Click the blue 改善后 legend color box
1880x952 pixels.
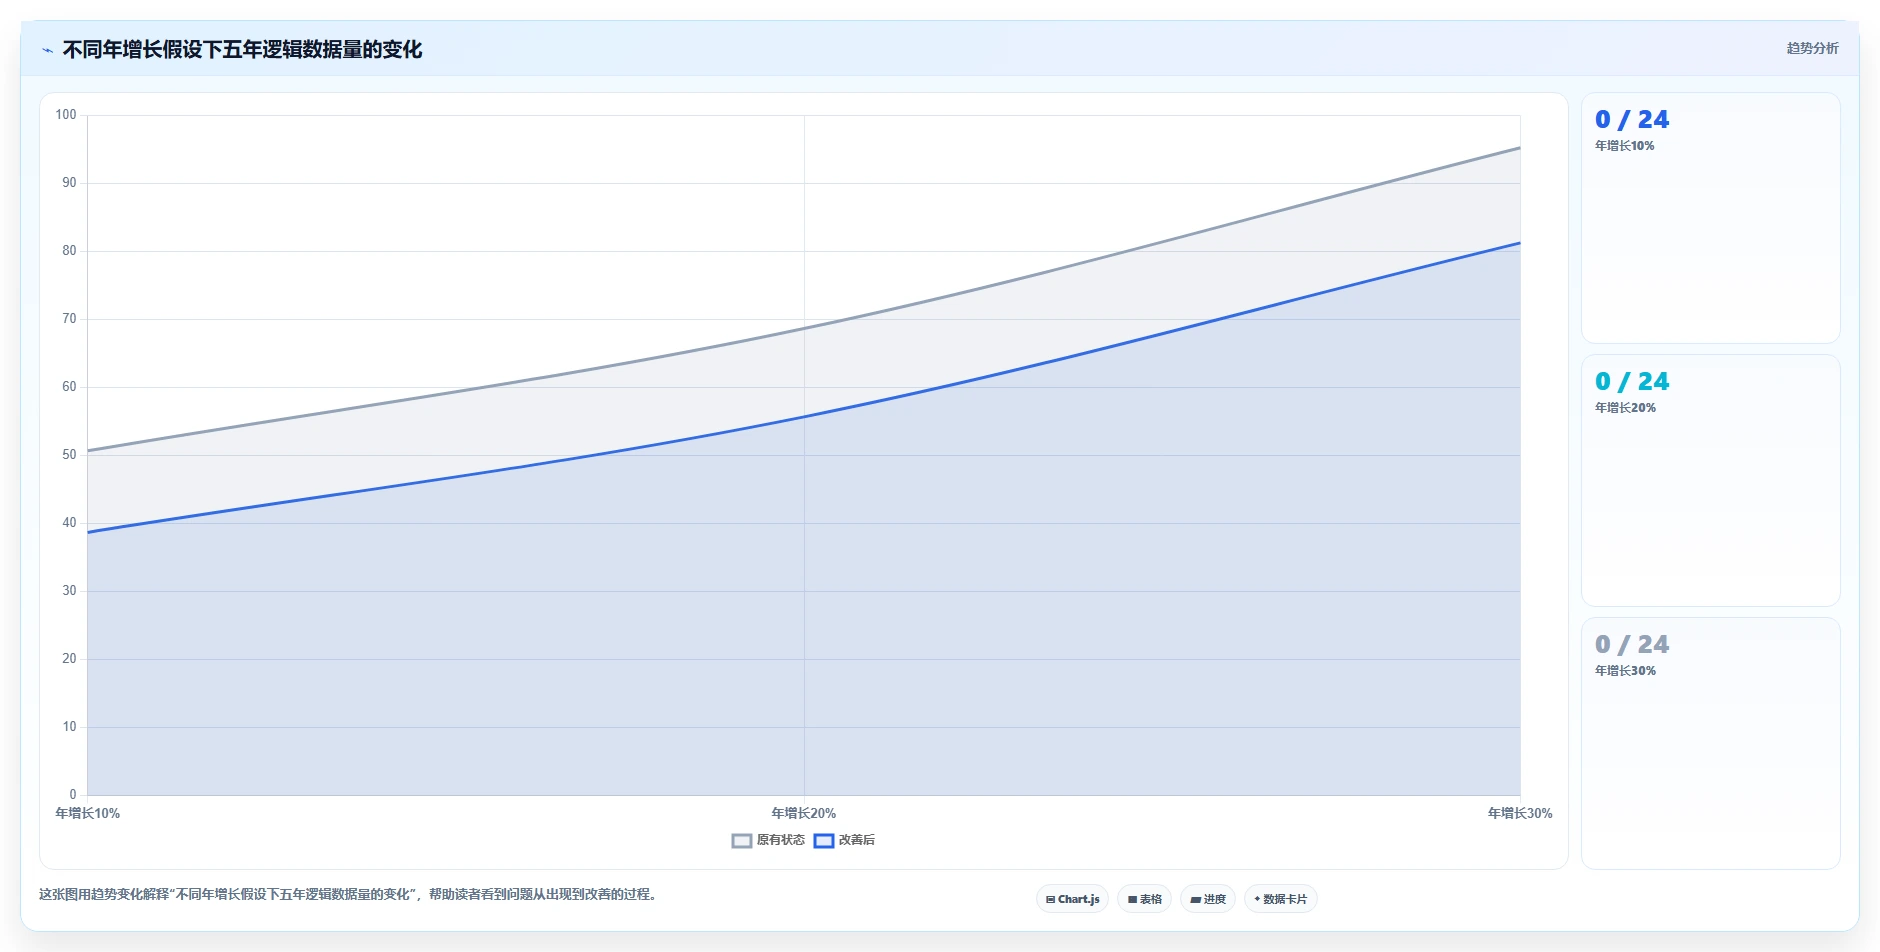824,841
